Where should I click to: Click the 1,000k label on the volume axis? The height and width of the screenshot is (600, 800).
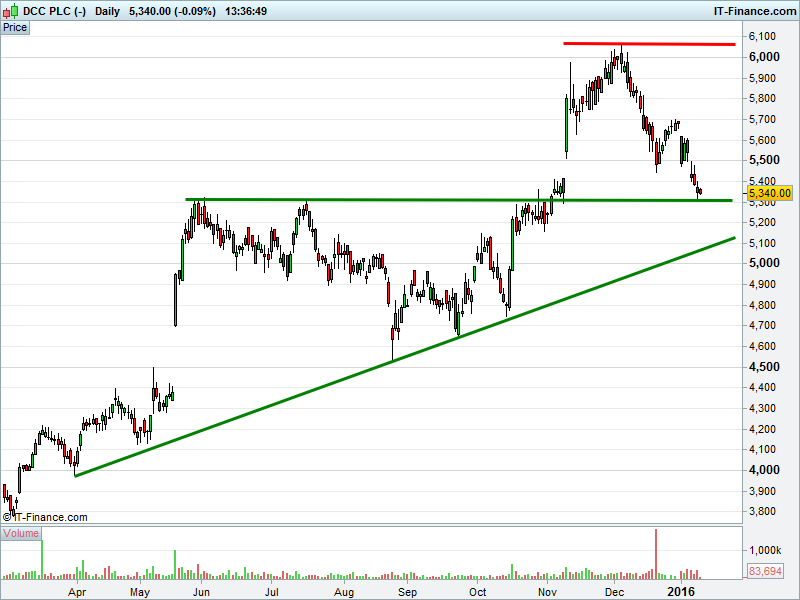tap(765, 551)
